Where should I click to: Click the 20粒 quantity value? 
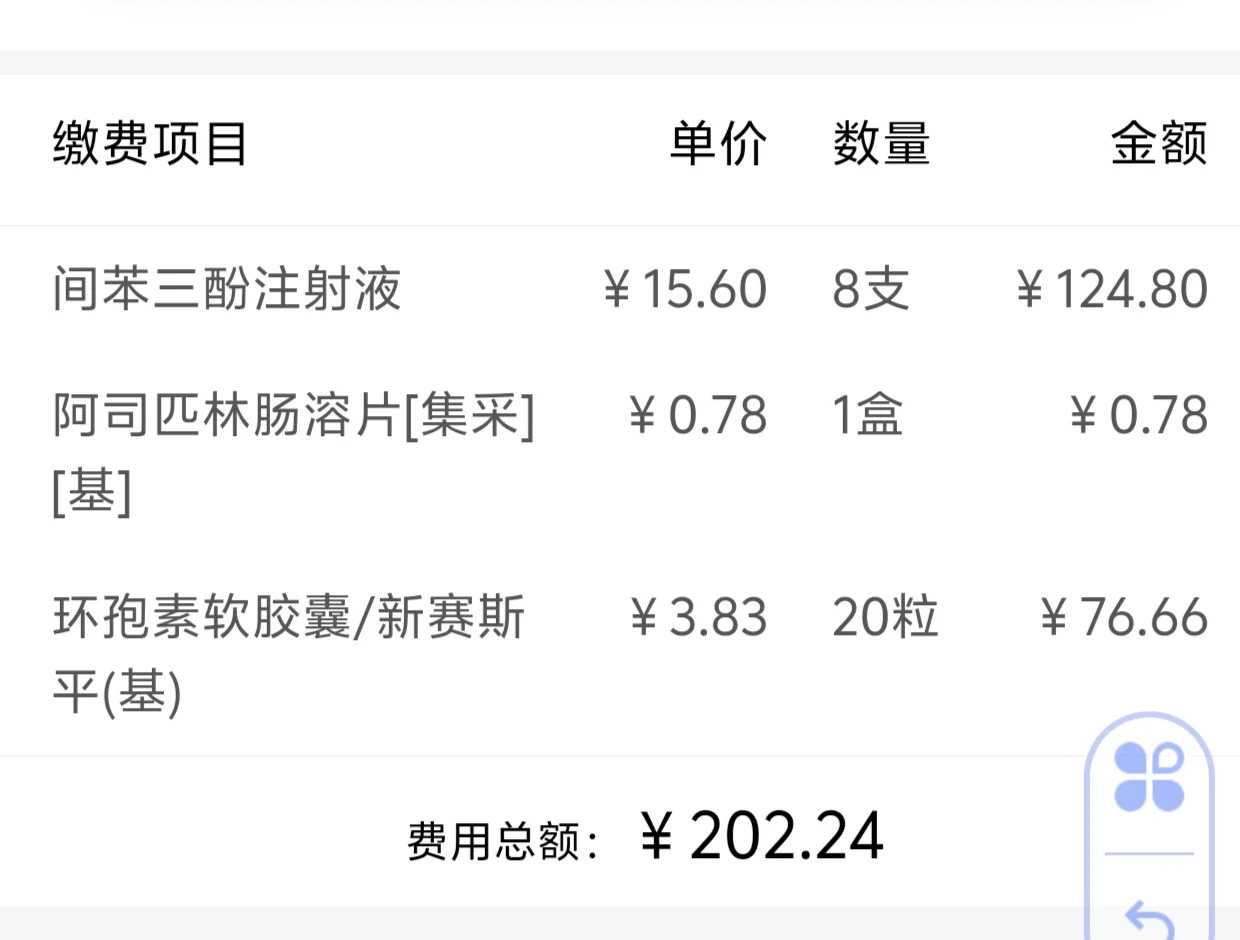click(x=884, y=618)
